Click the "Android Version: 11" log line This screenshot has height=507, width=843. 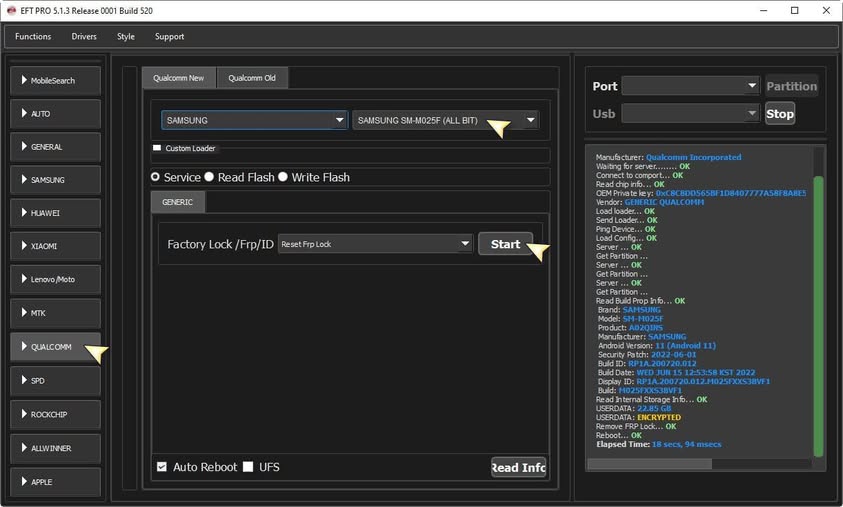point(656,346)
